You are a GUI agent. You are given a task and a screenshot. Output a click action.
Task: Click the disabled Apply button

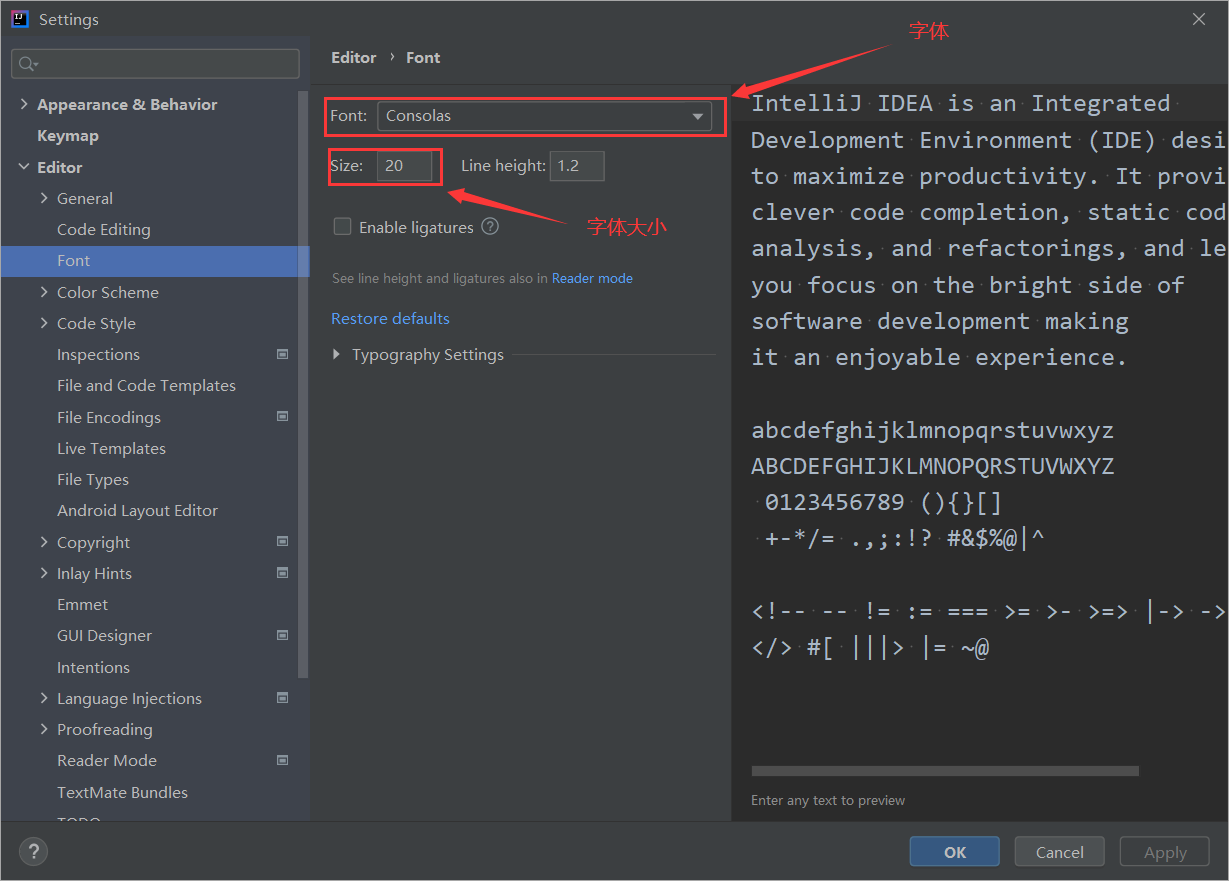click(x=1165, y=852)
